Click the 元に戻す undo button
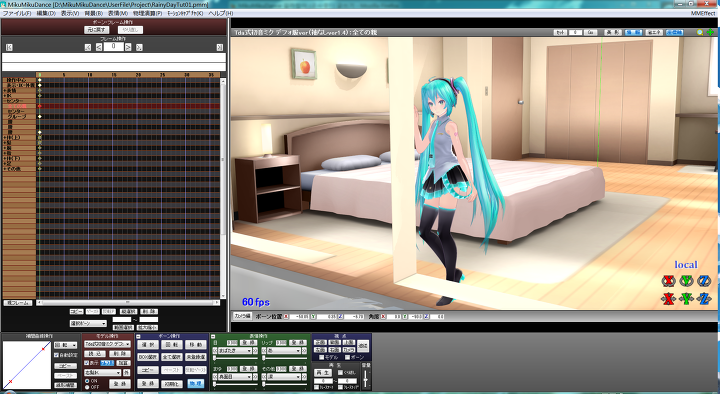Screen dimensions: 720x394 tap(96, 30)
